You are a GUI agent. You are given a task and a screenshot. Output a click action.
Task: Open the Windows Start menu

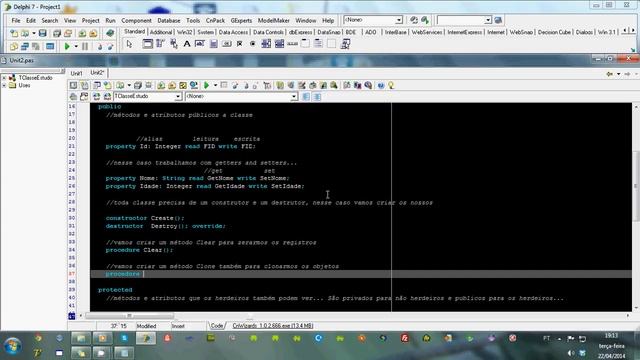13,345
